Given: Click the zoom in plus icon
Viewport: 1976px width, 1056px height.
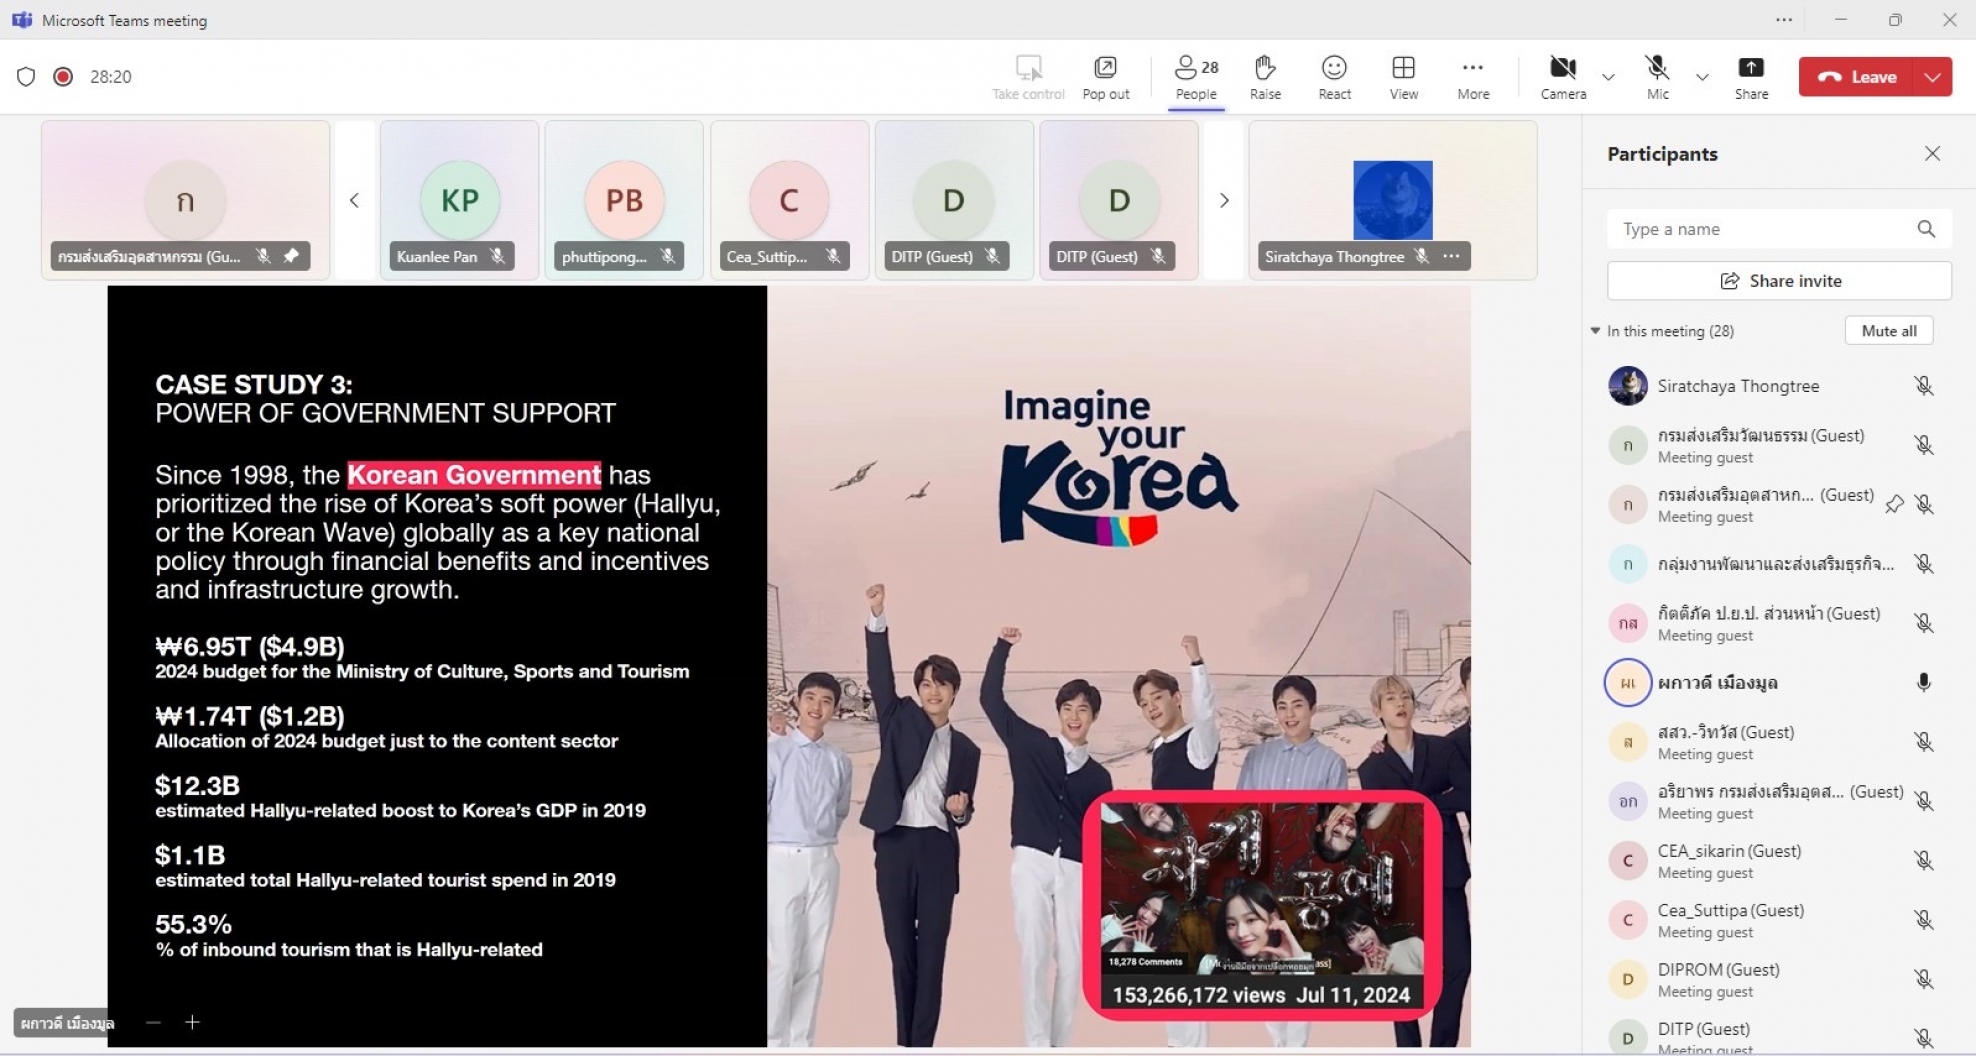Looking at the screenshot, I should (x=193, y=1022).
